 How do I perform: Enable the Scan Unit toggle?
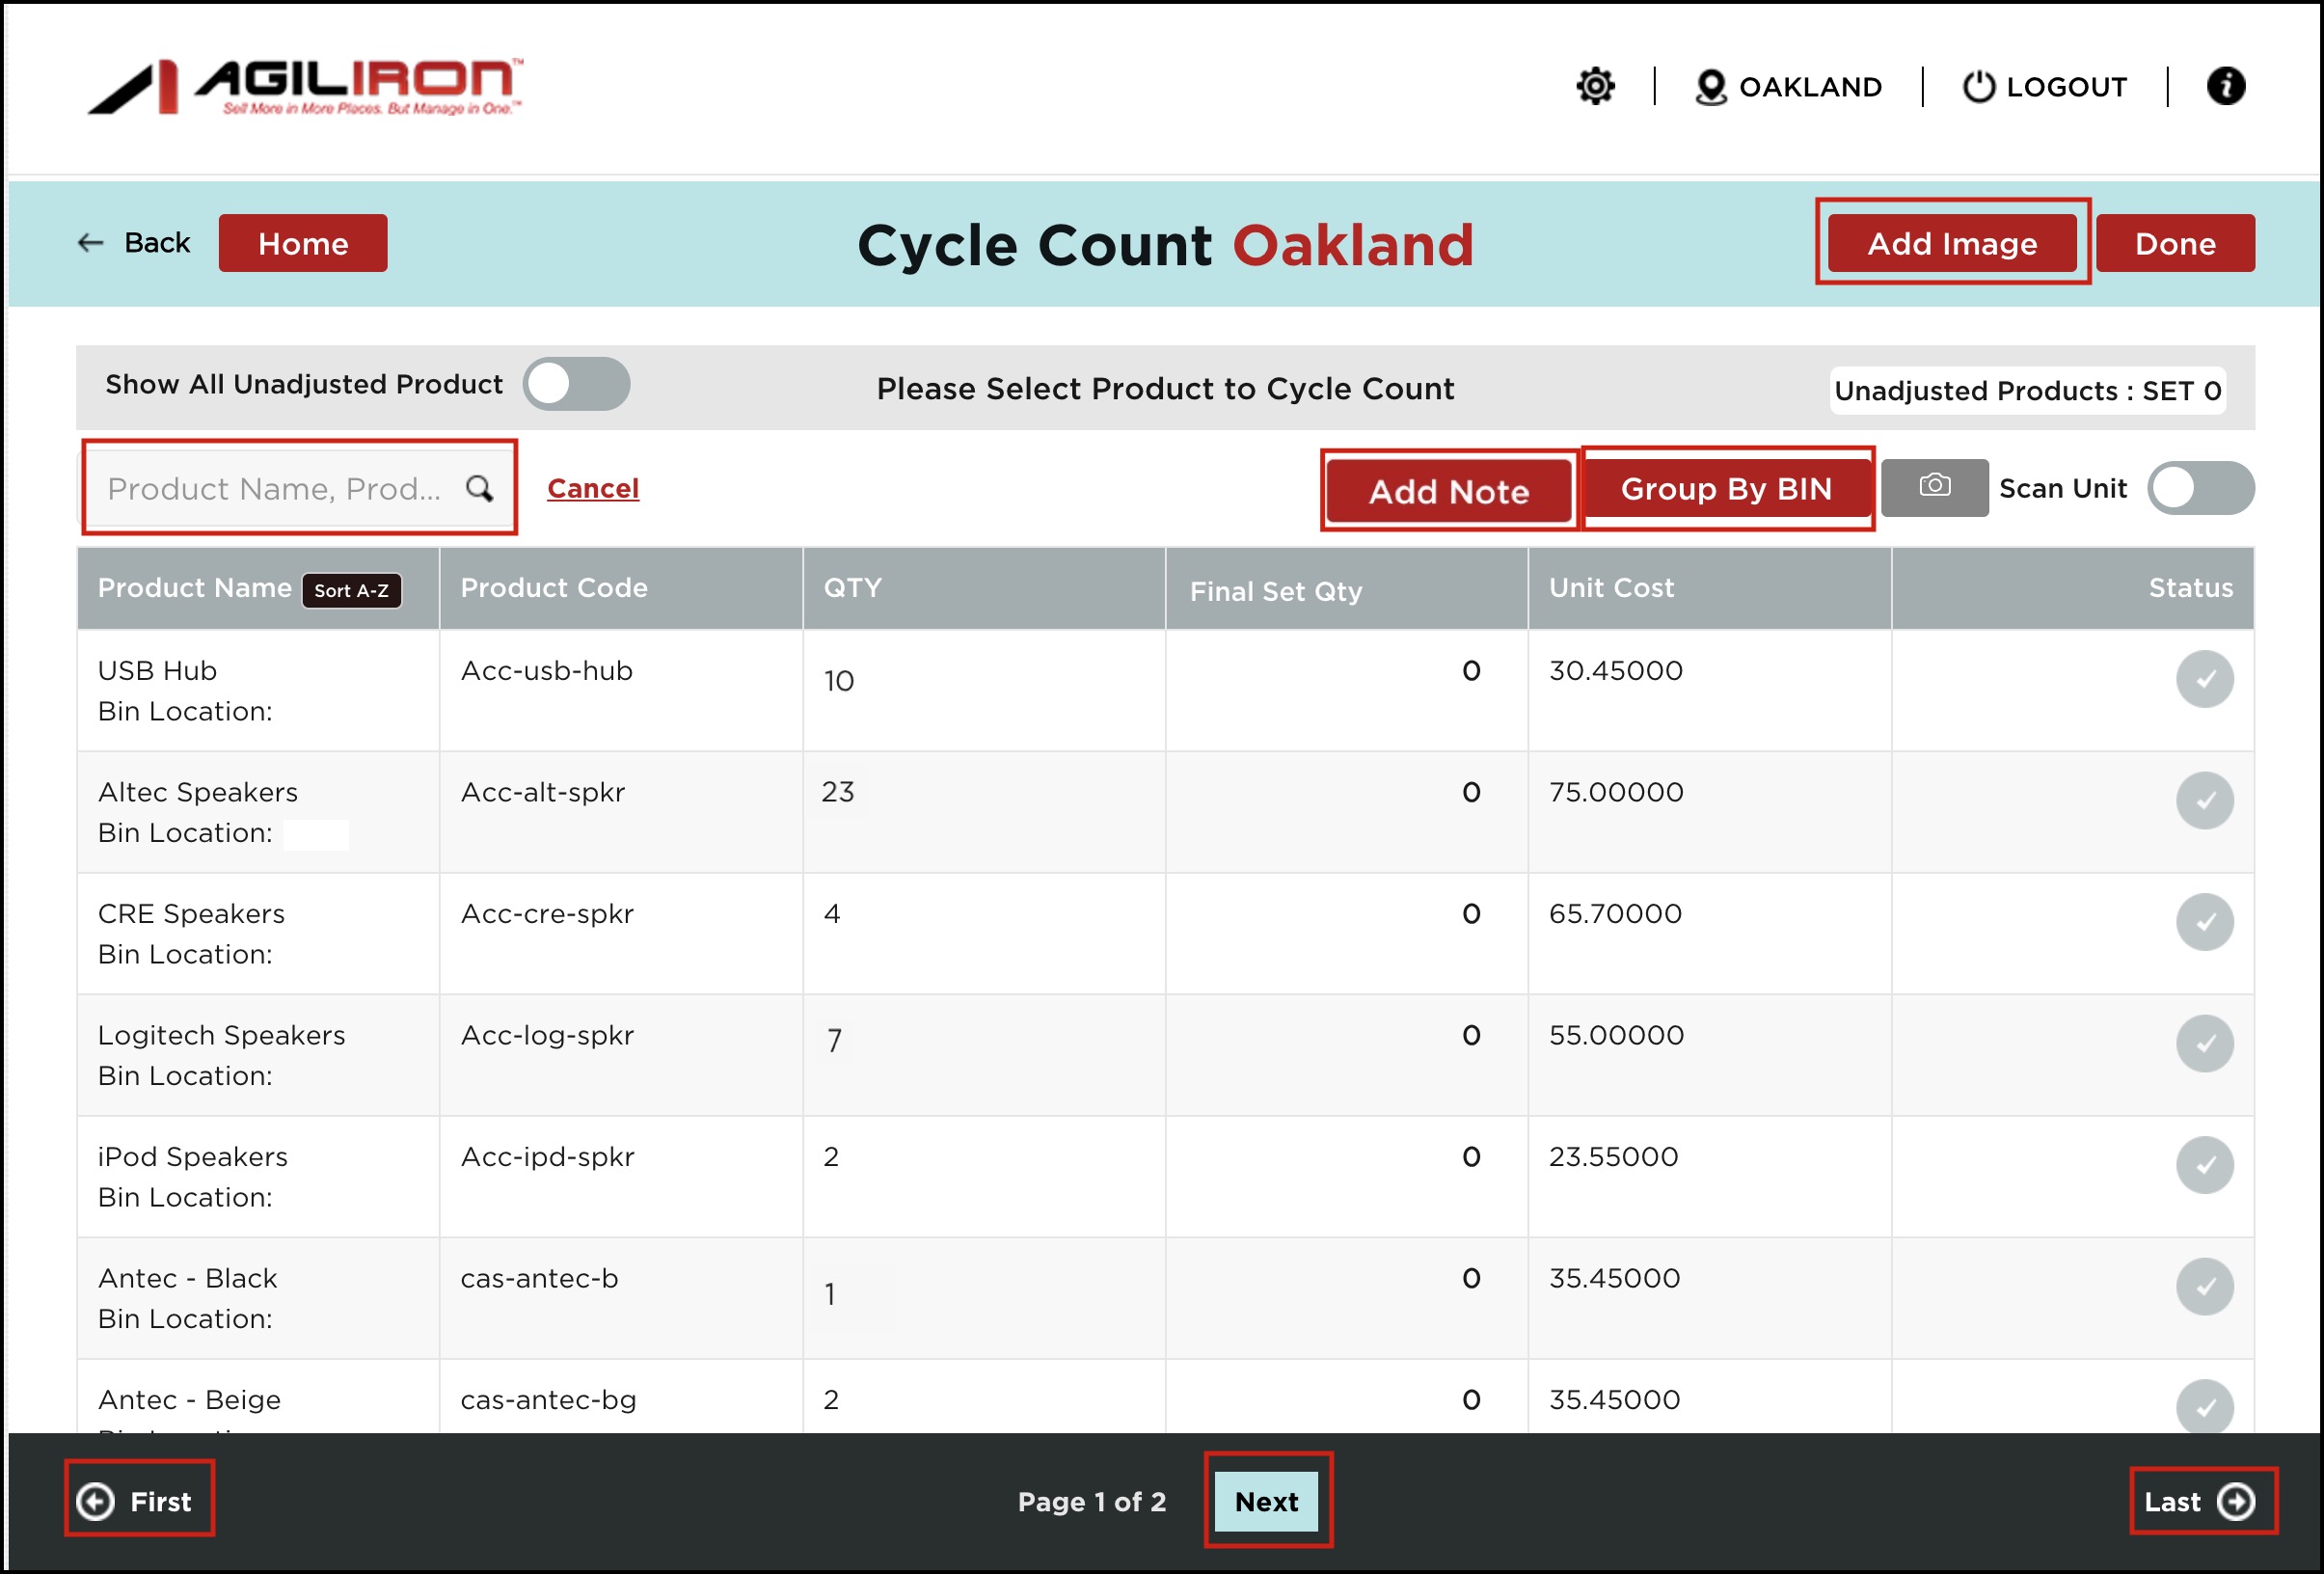(x=2200, y=488)
